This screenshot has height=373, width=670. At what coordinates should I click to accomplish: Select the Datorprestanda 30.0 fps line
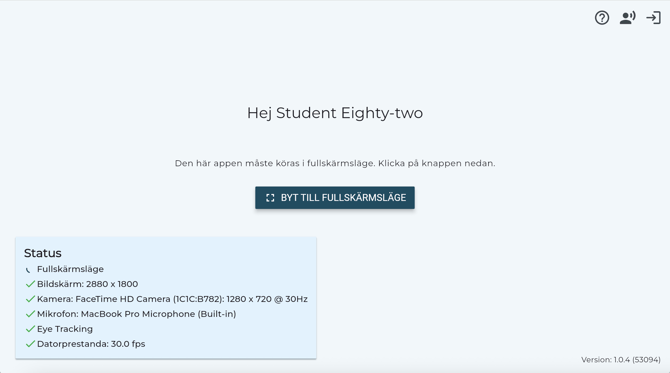click(91, 344)
